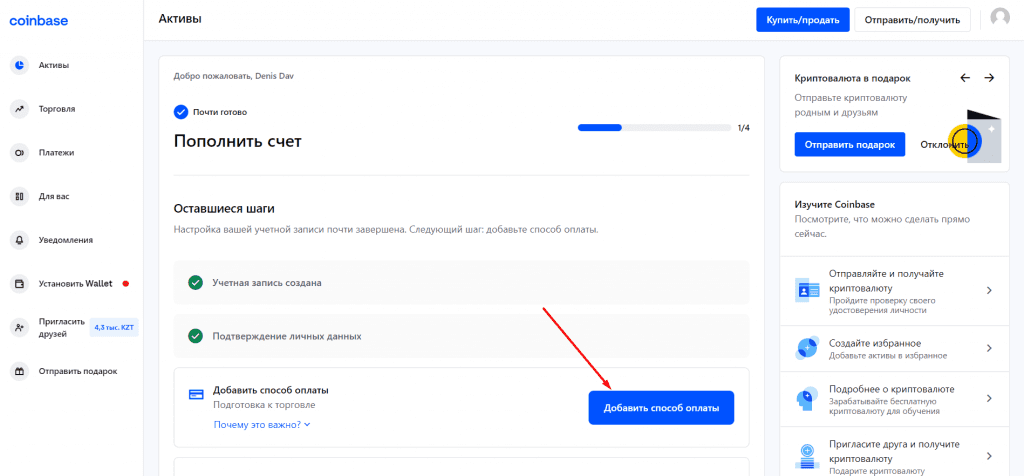The height and width of the screenshot is (476, 1024).
Task: Click the Купить/продать button
Action: pyautogui.click(x=803, y=20)
